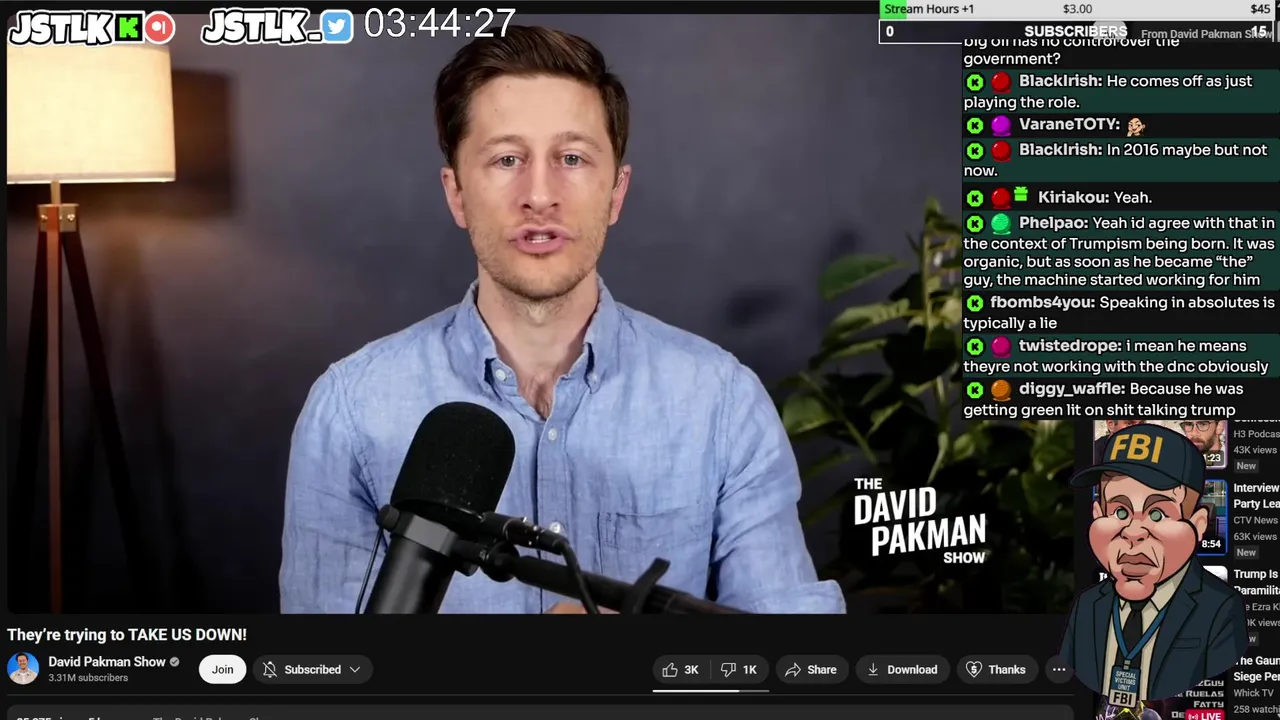Open David Pakman Show channel avatar

23,669
